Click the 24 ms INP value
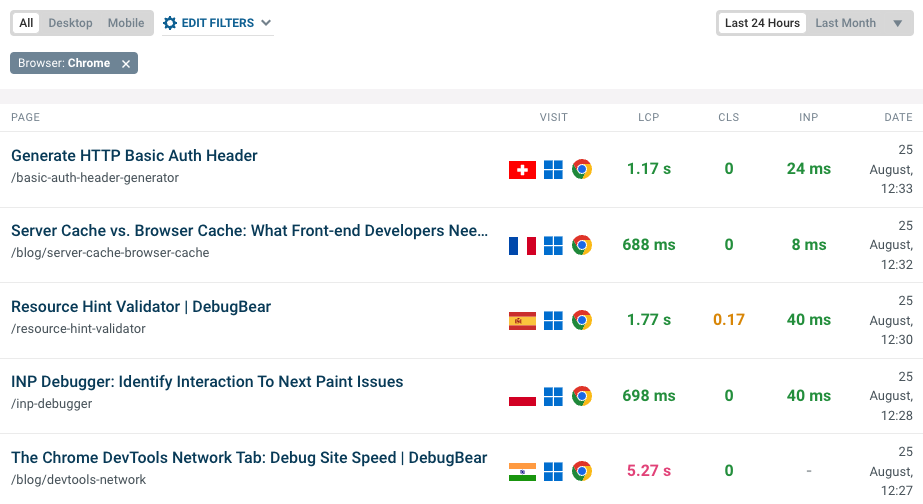 tap(809, 169)
